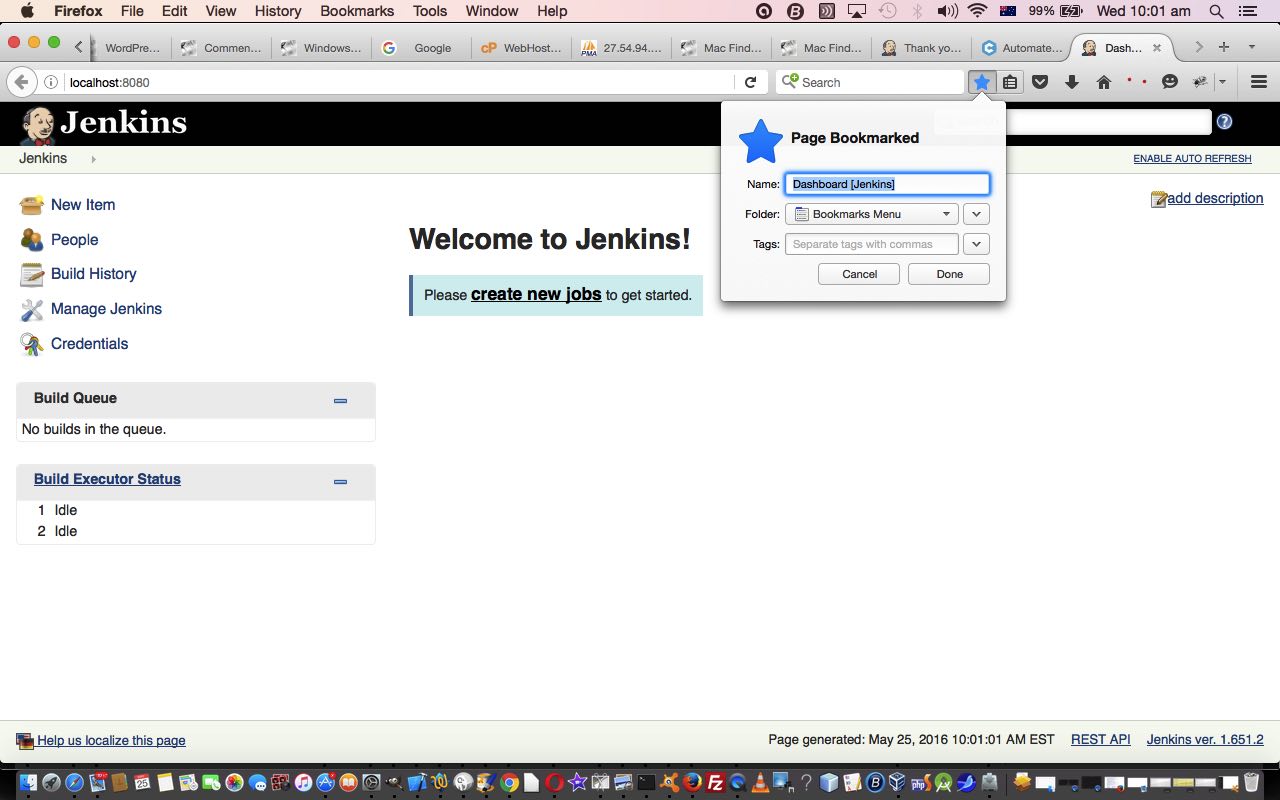Open a new browser tab
This screenshot has width=1280, height=800.
tap(1223, 47)
